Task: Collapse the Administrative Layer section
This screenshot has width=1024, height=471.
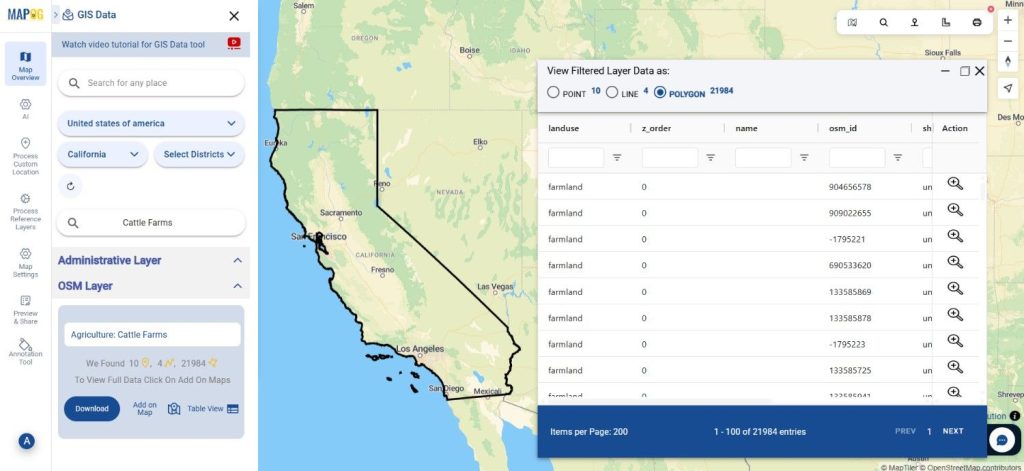Action: tap(237, 260)
